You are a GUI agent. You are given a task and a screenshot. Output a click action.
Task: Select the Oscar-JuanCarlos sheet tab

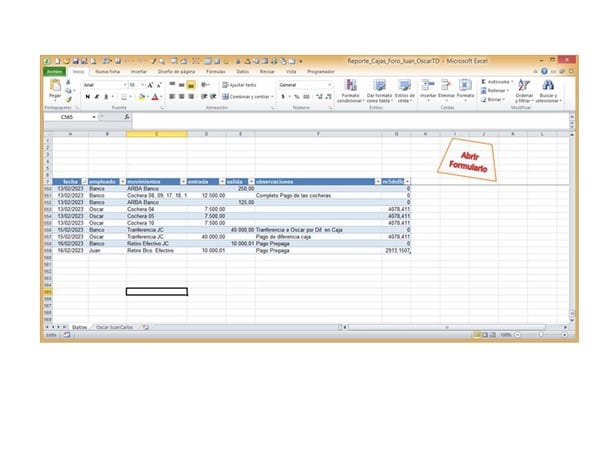[x=114, y=327]
